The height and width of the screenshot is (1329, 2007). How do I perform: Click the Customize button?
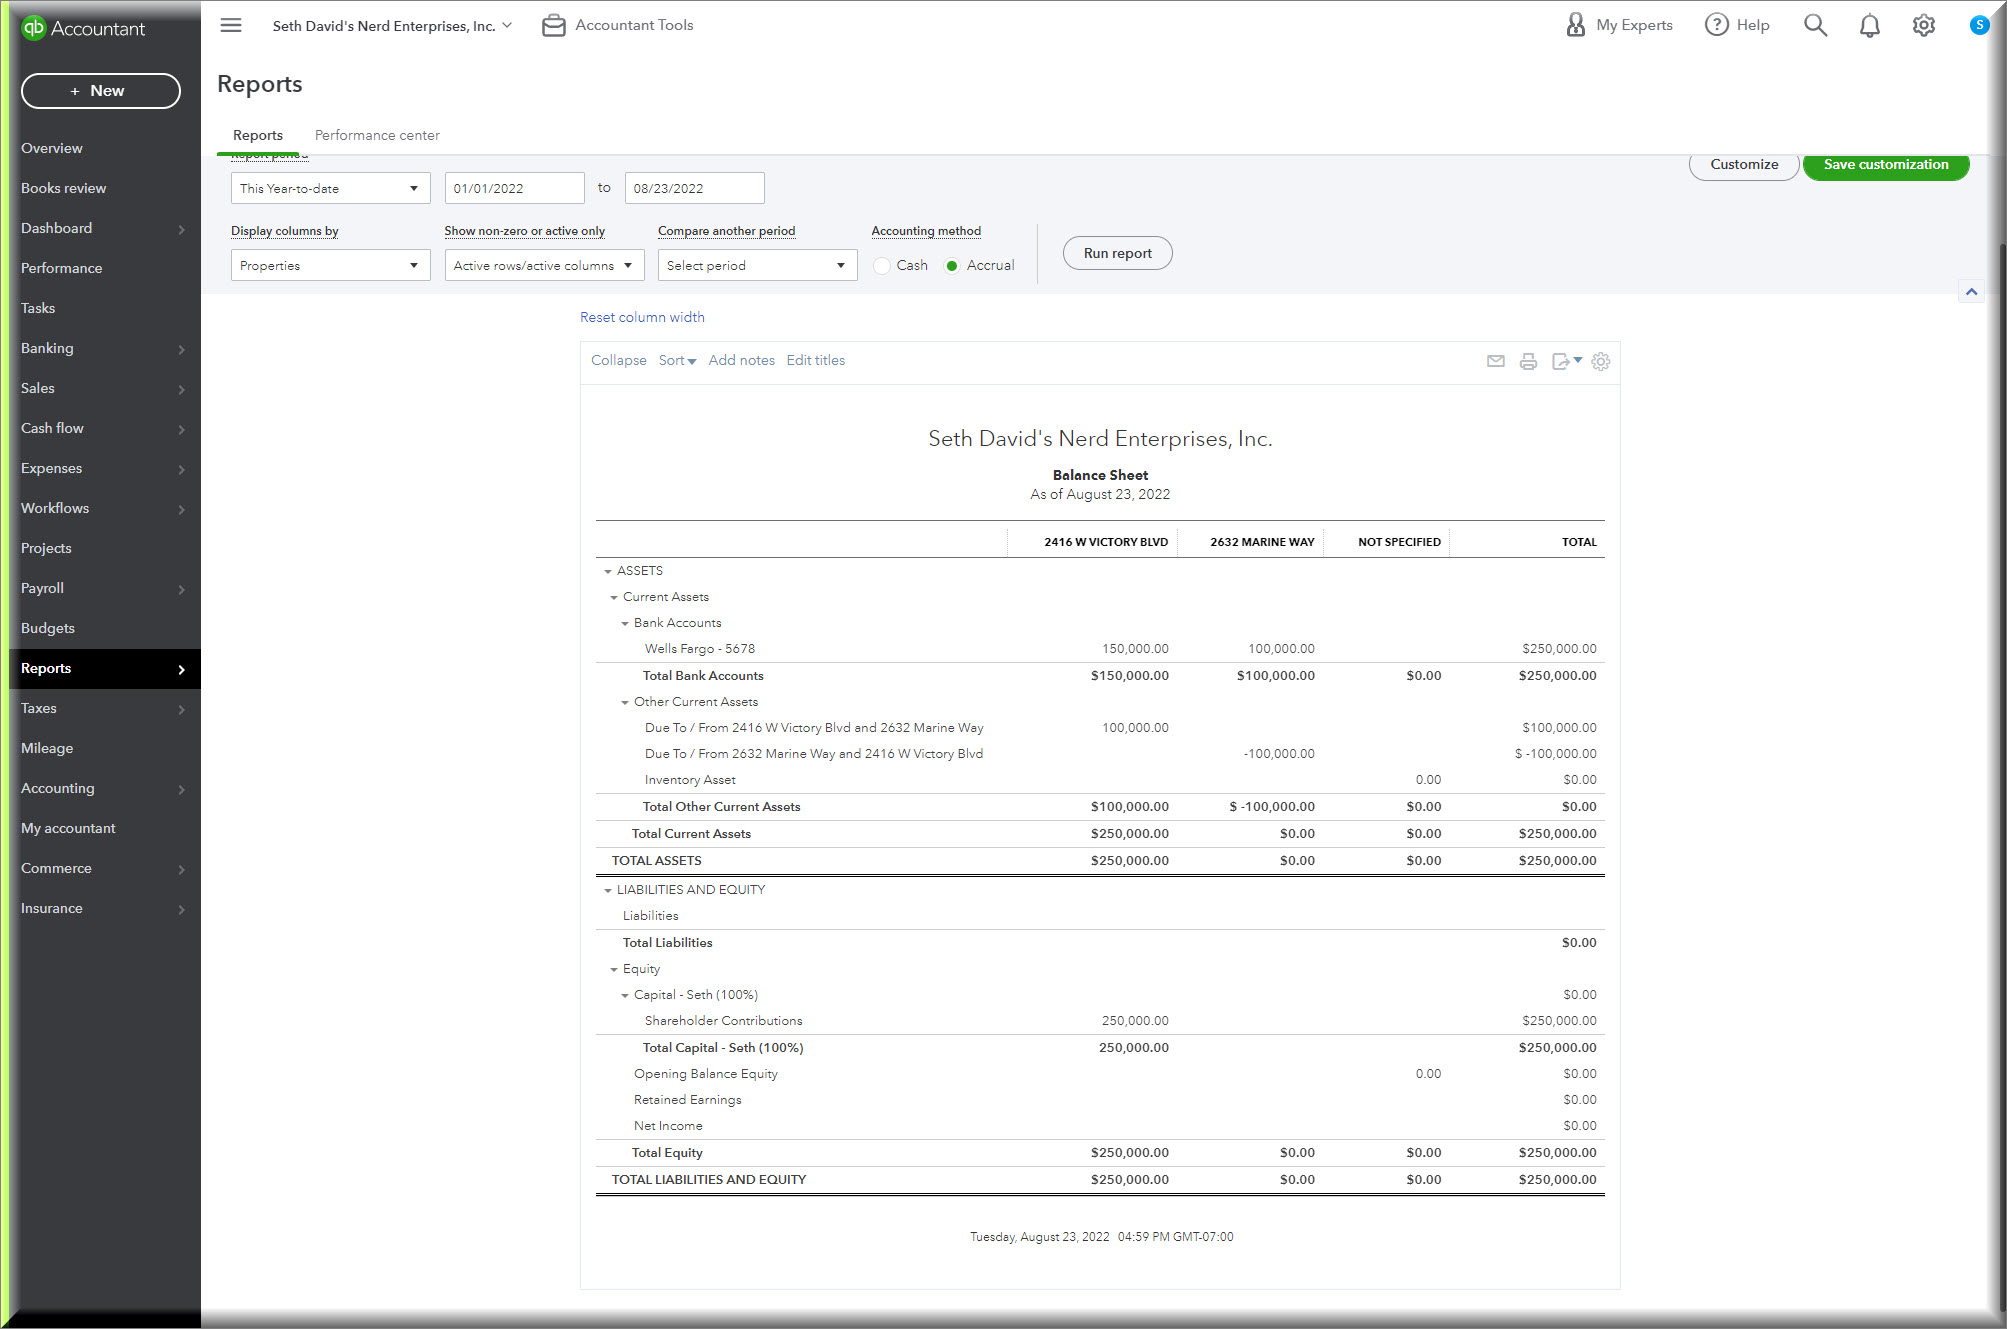(1743, 165)
